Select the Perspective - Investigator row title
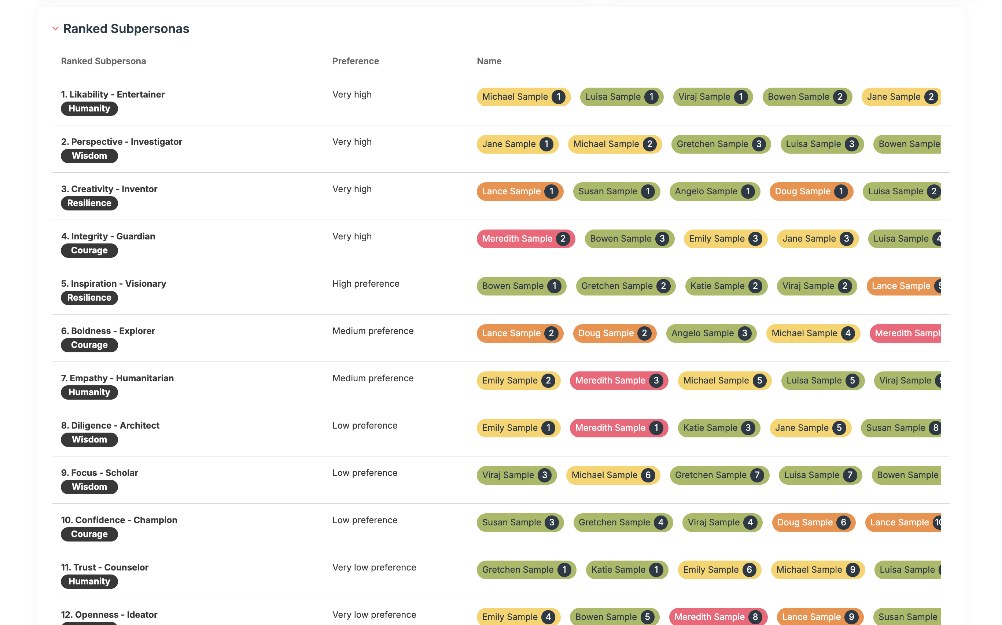 point(121,142)
